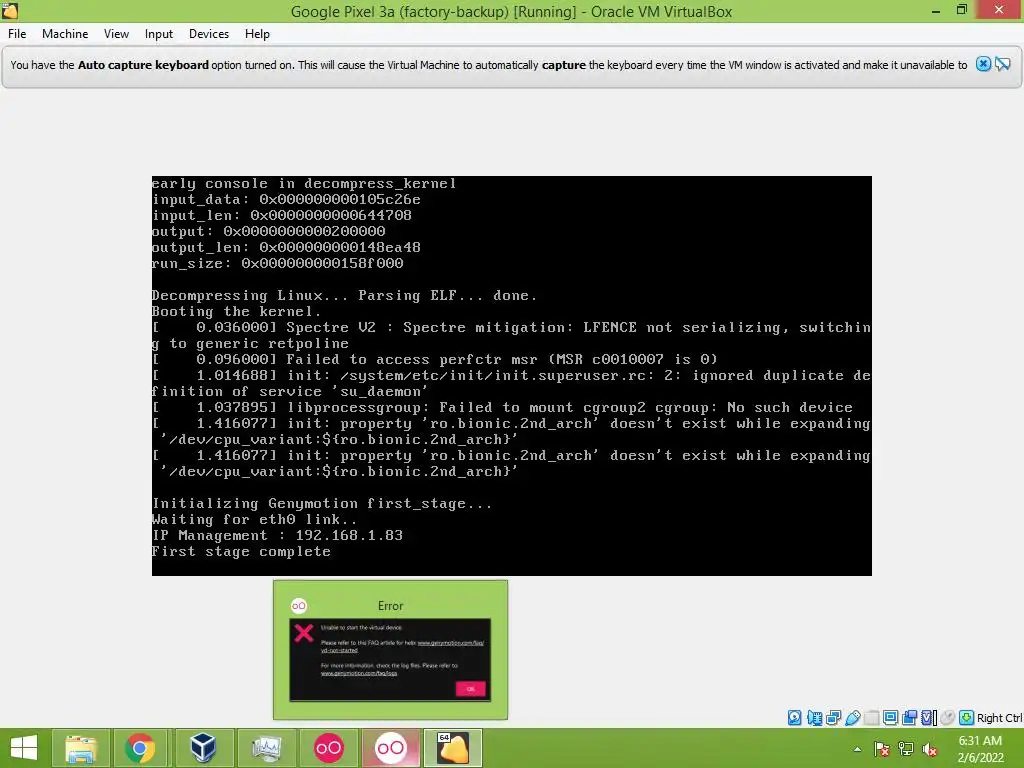Screen dimensions: 1024x768
Task: Click the green arrow keyboard capture indicator
Action: [967, 718]
